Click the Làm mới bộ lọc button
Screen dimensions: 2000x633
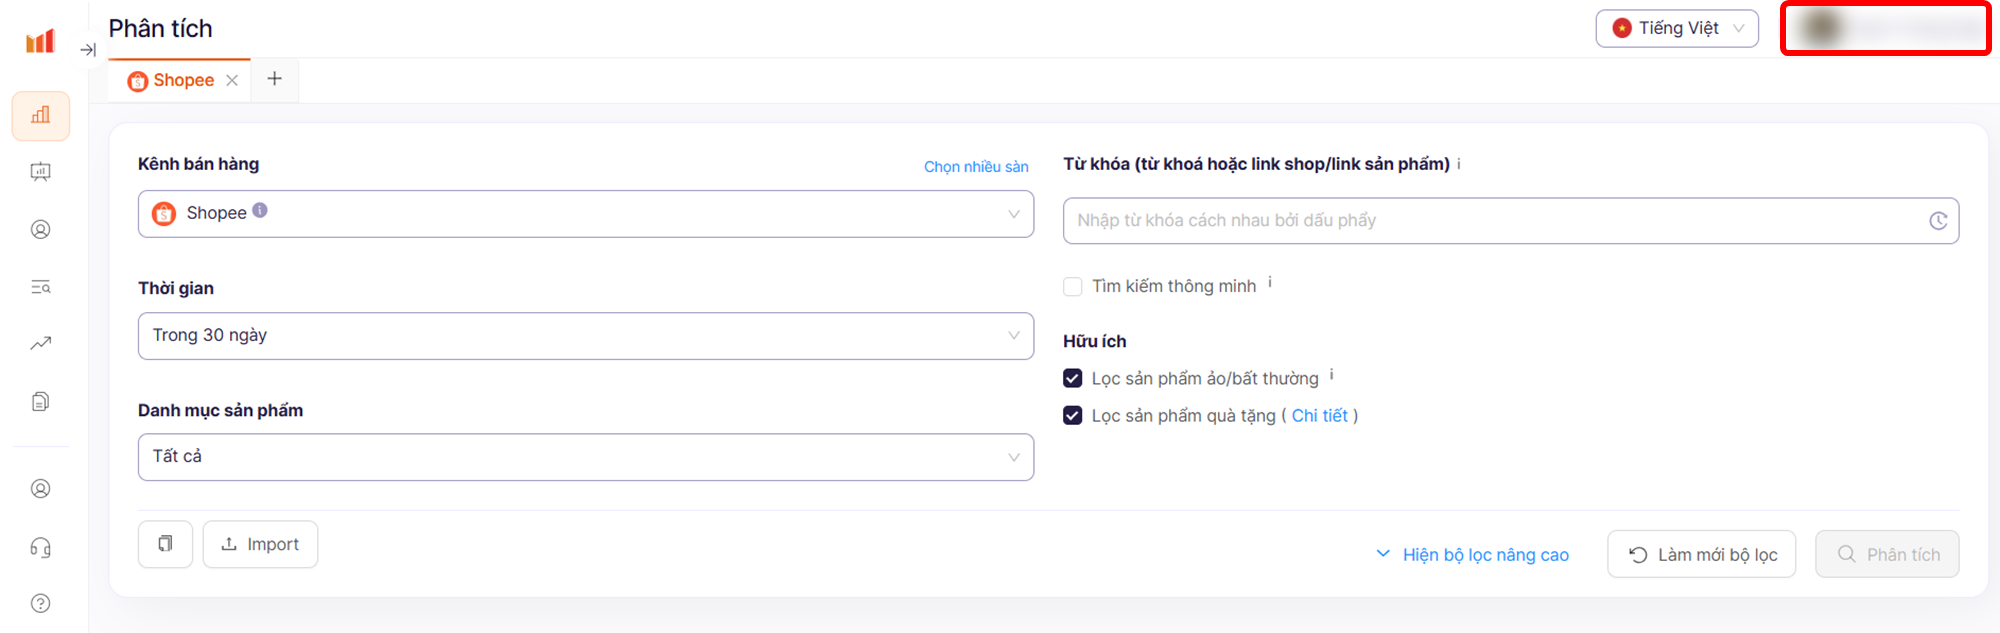[1702, 555]
